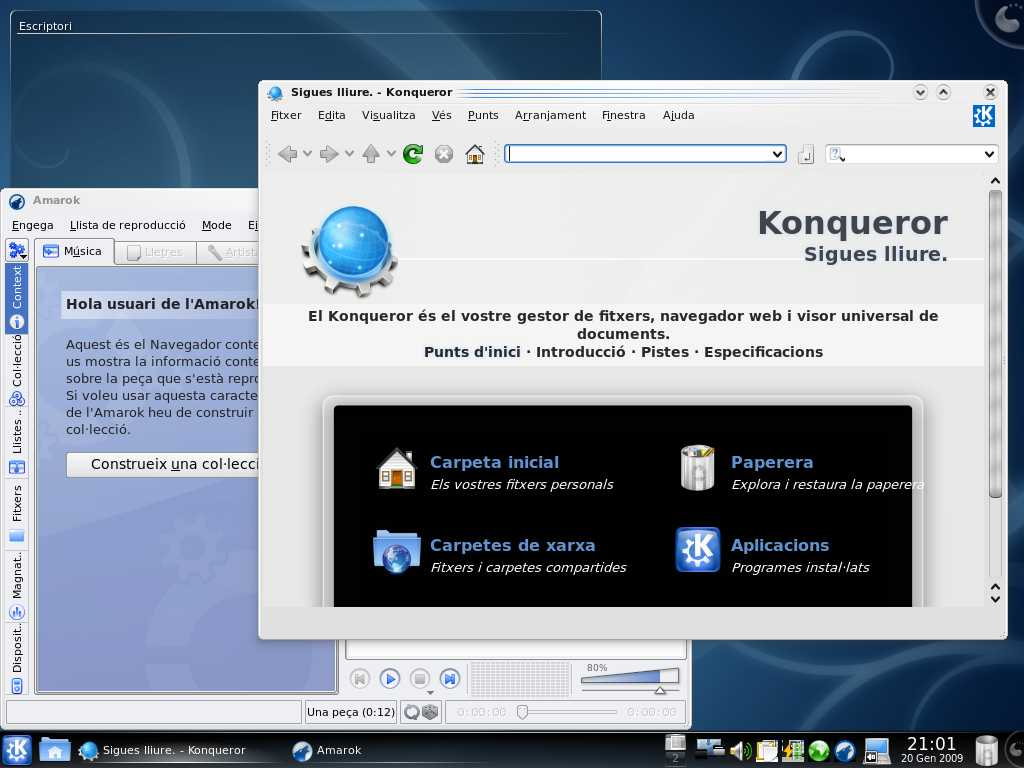
Task: Click Punts d'inici link
Action: point(472,352)
